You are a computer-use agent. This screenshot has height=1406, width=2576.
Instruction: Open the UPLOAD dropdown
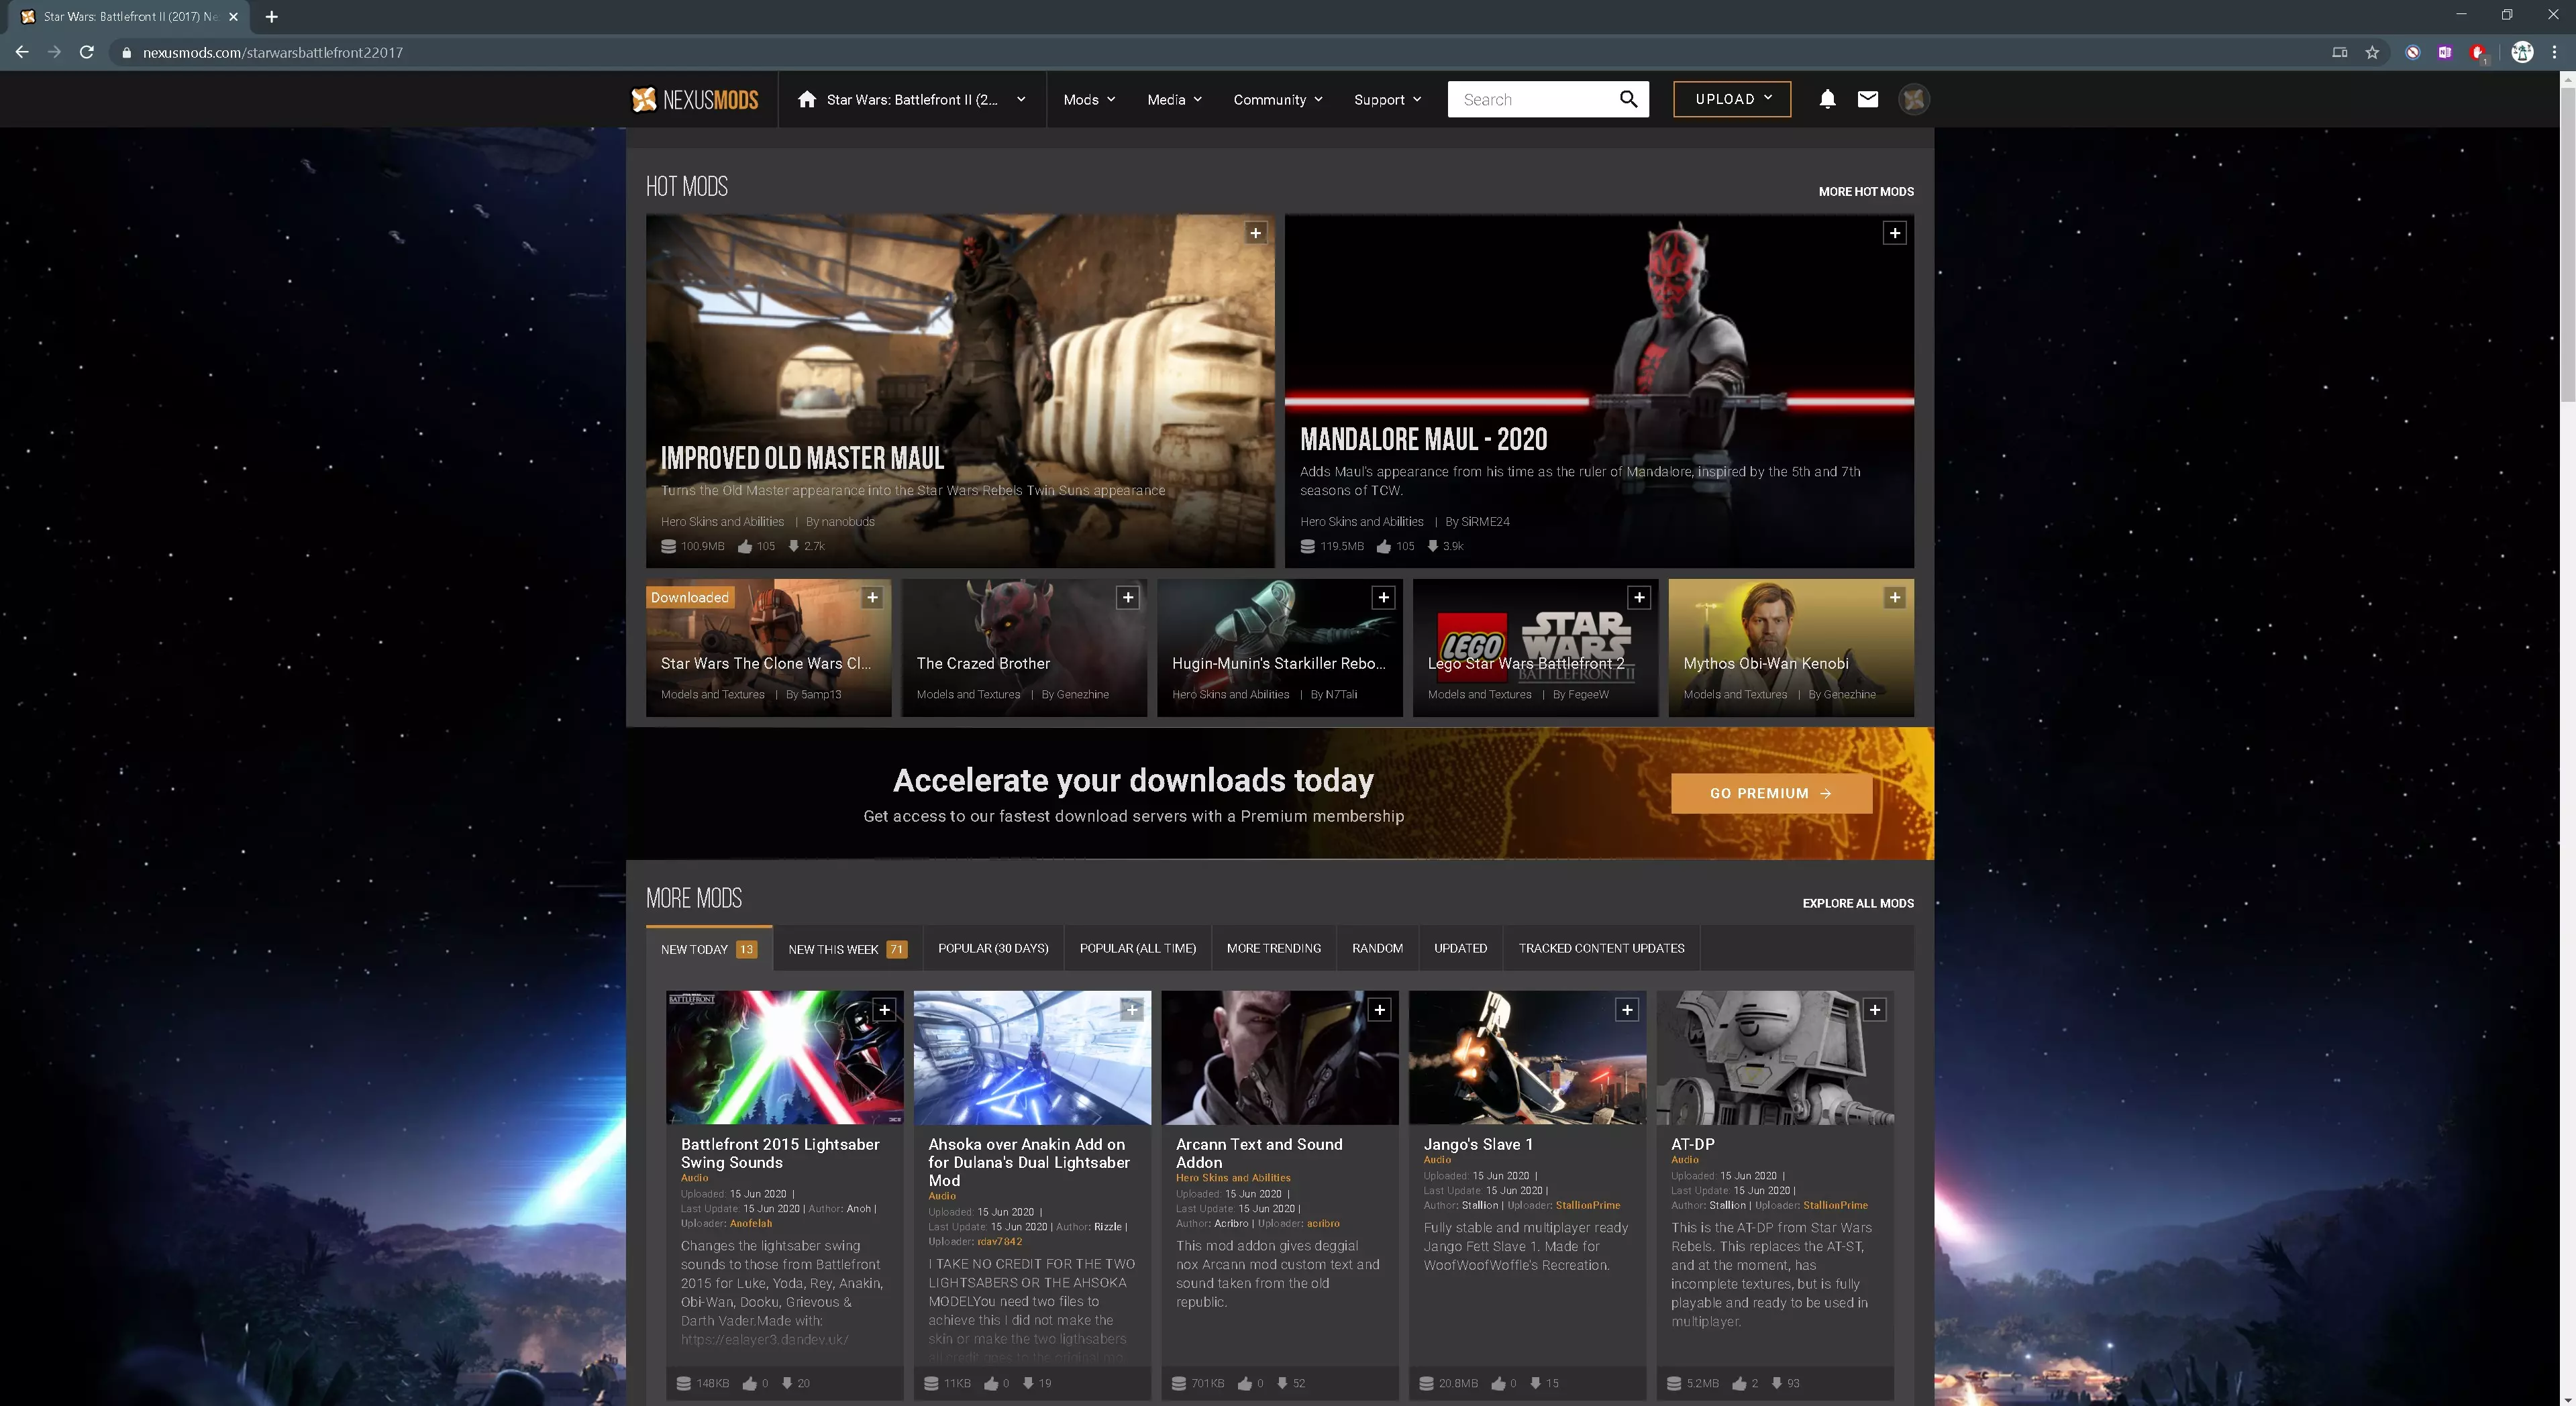click(x=1732, y=99)
